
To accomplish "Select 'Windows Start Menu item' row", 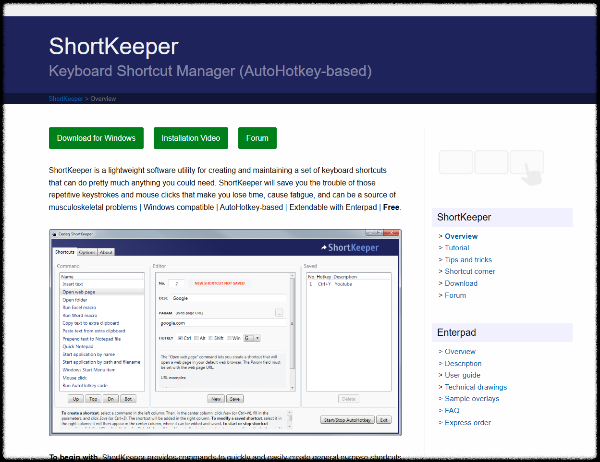I will [x=102, y=370].
